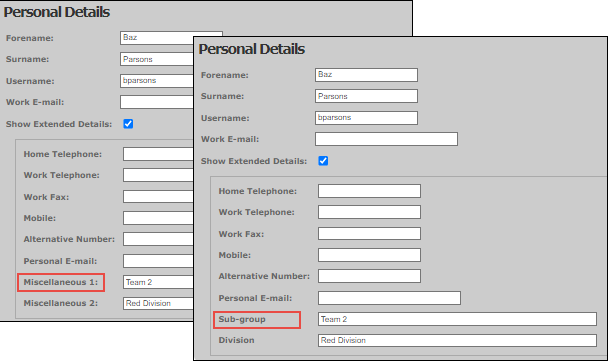The height and width of the screenshot is (361, 608).
Task: Click the Work Telephone field in the back window
Action: 158,175
